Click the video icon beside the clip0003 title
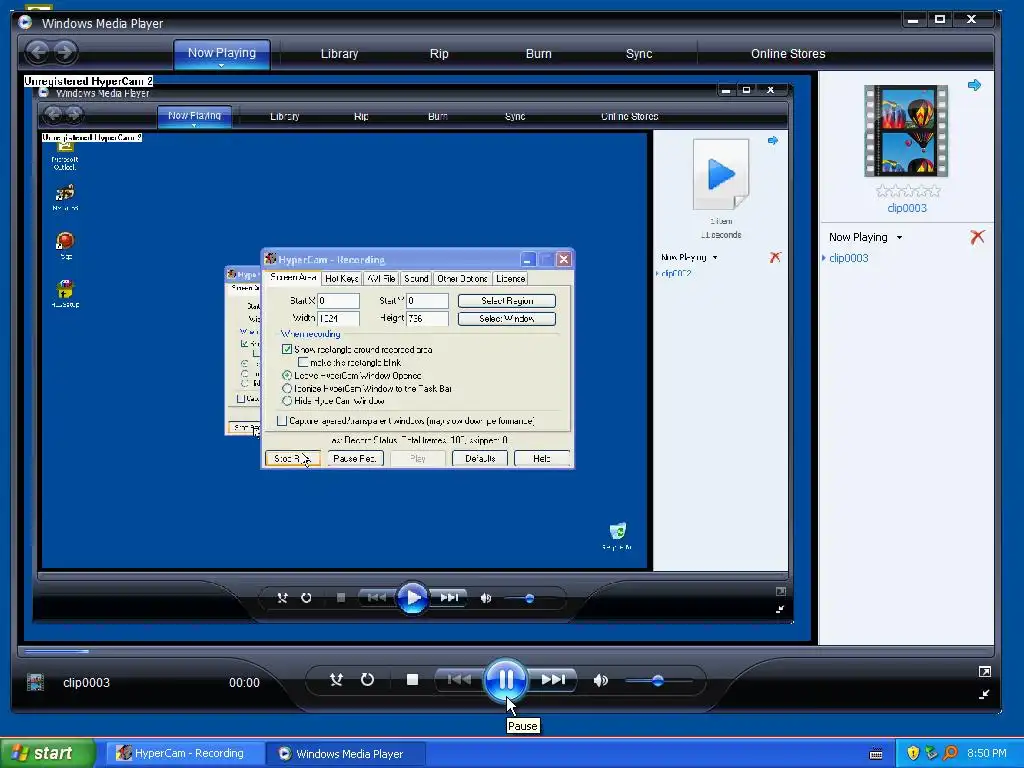This screenshot has height=768, width=1024. (35, 682)
